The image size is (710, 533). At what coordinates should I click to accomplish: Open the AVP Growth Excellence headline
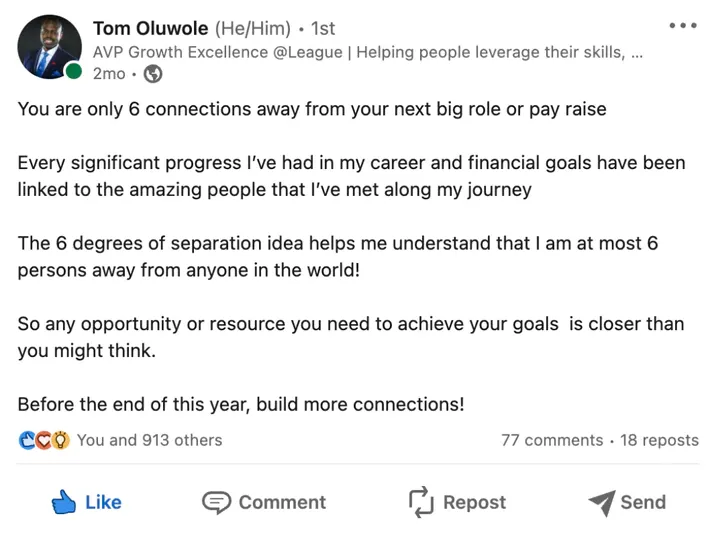click(x=368, y=52)
